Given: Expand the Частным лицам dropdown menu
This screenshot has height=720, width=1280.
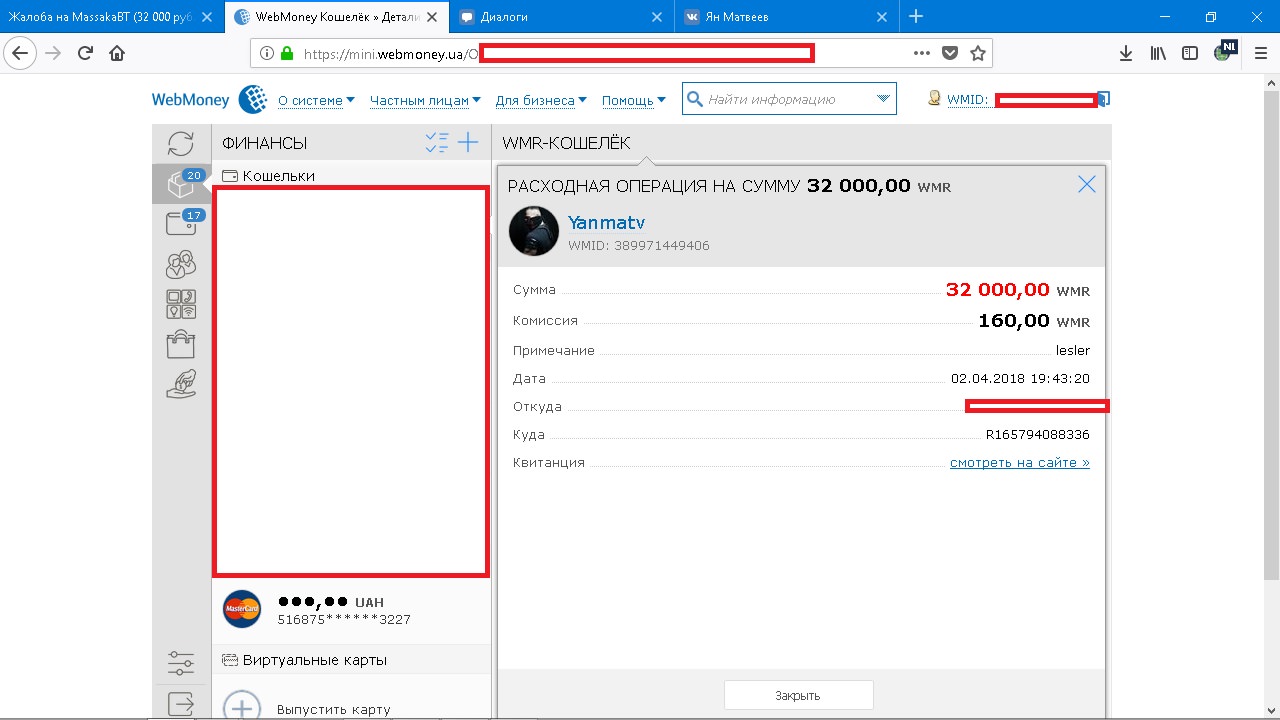Looking at the screenshot, I should [425, 100].
